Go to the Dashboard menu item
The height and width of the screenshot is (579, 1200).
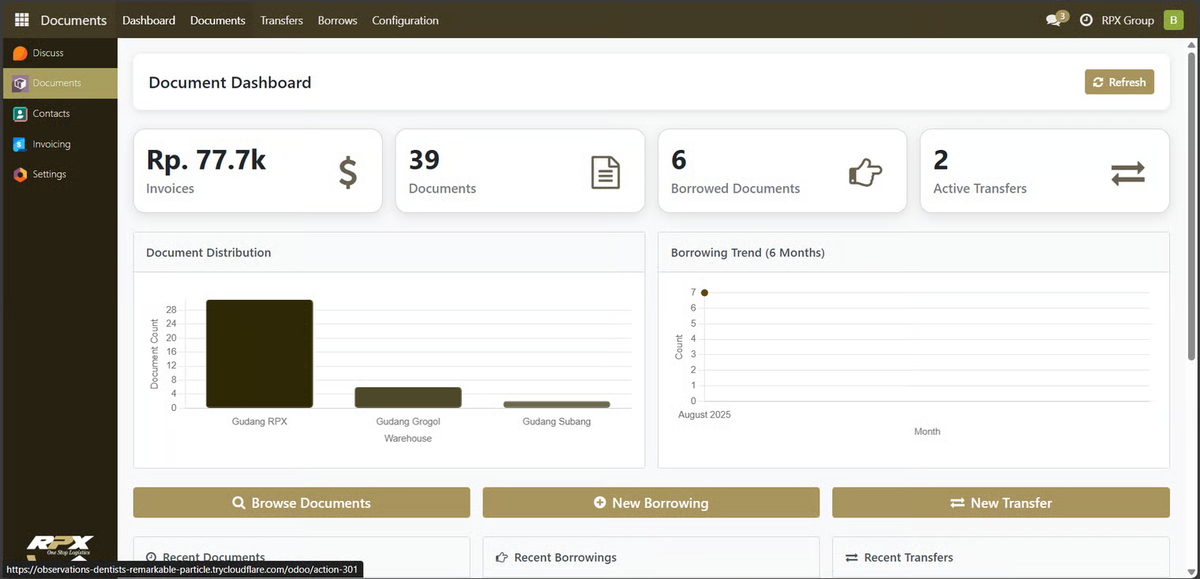148,20
